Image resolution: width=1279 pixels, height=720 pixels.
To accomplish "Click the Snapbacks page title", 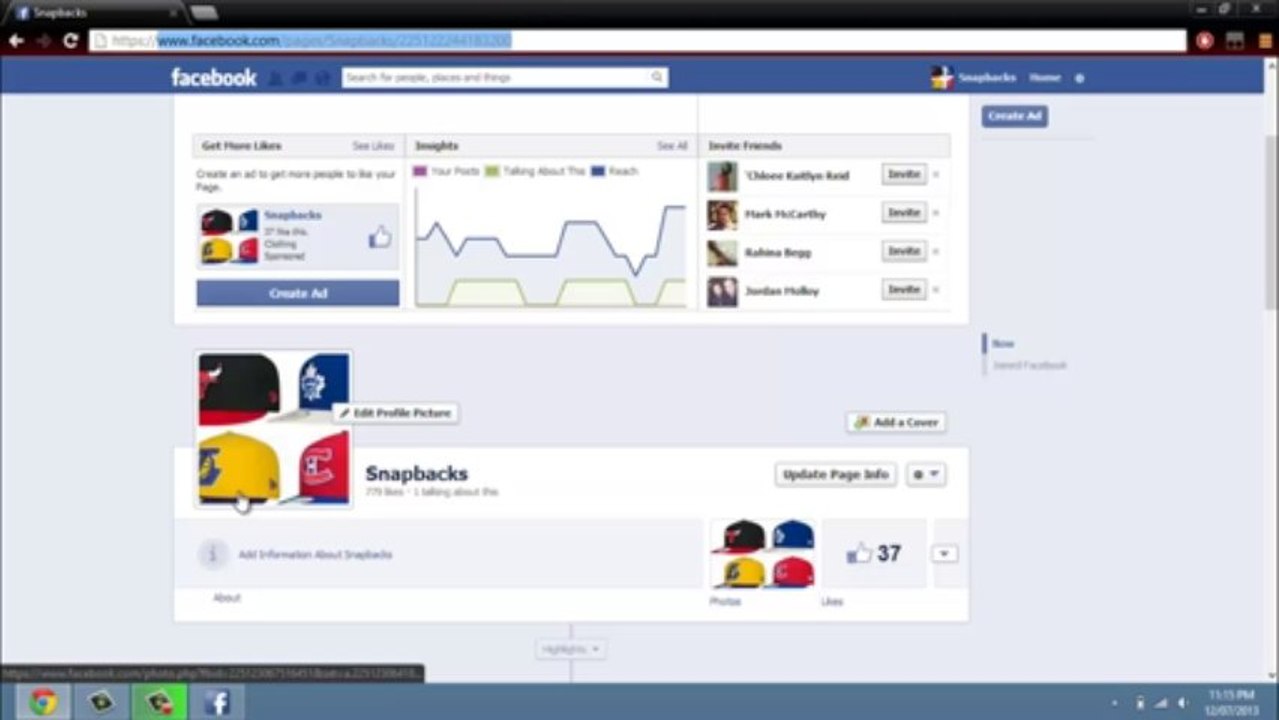I will [x=417, y=473].
